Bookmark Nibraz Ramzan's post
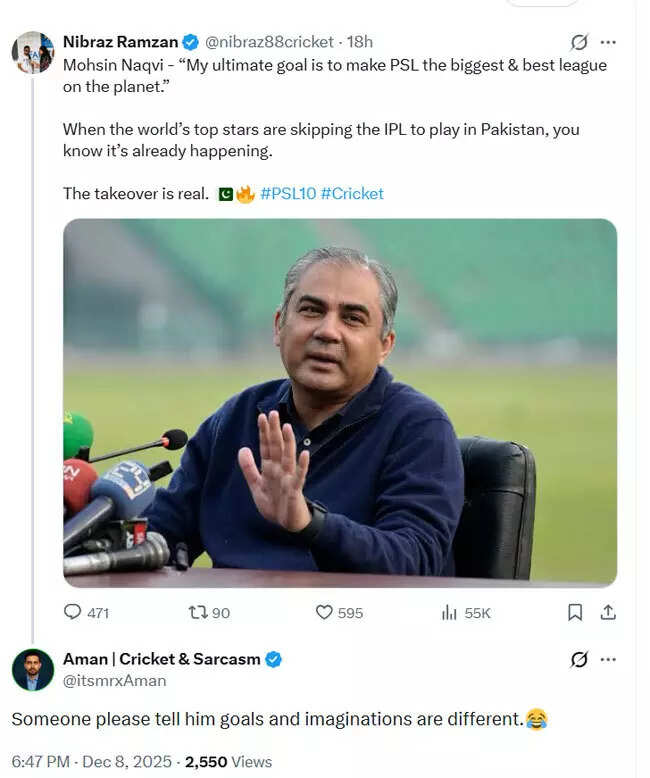 tap(575, 612)
